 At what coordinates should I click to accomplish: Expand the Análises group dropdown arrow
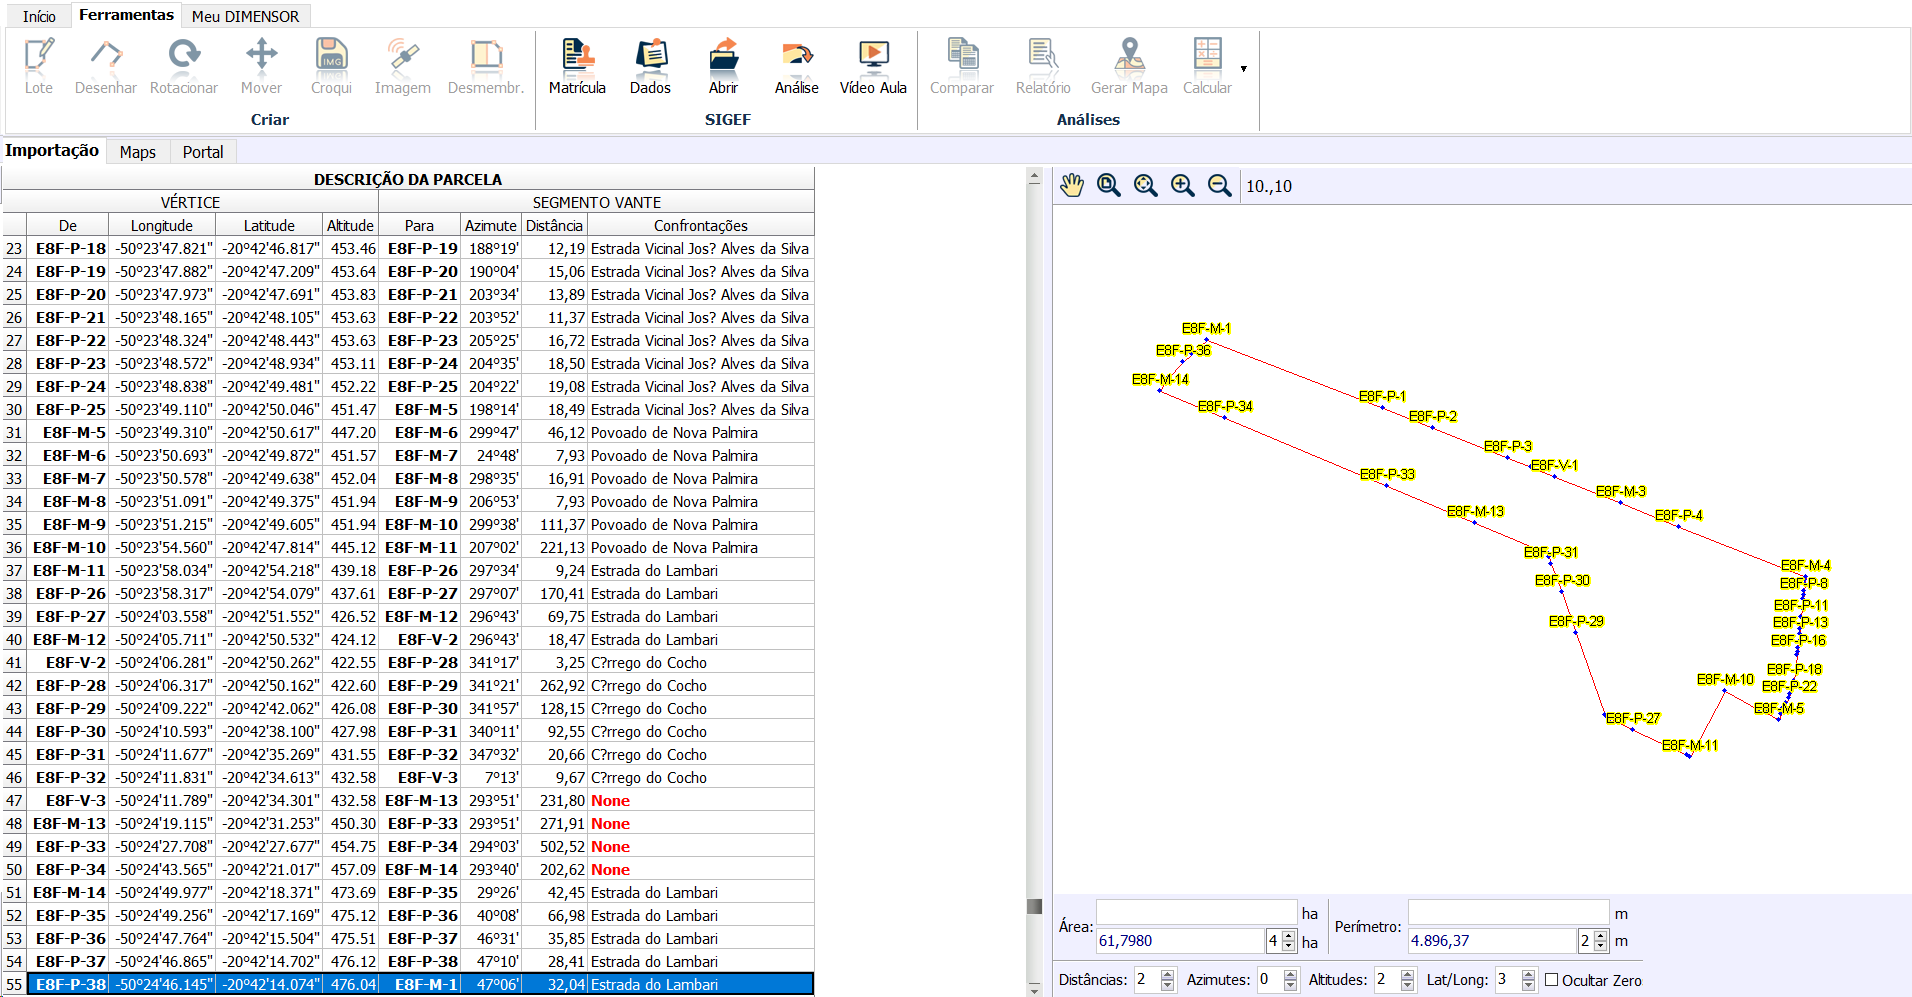(1243, 69)
